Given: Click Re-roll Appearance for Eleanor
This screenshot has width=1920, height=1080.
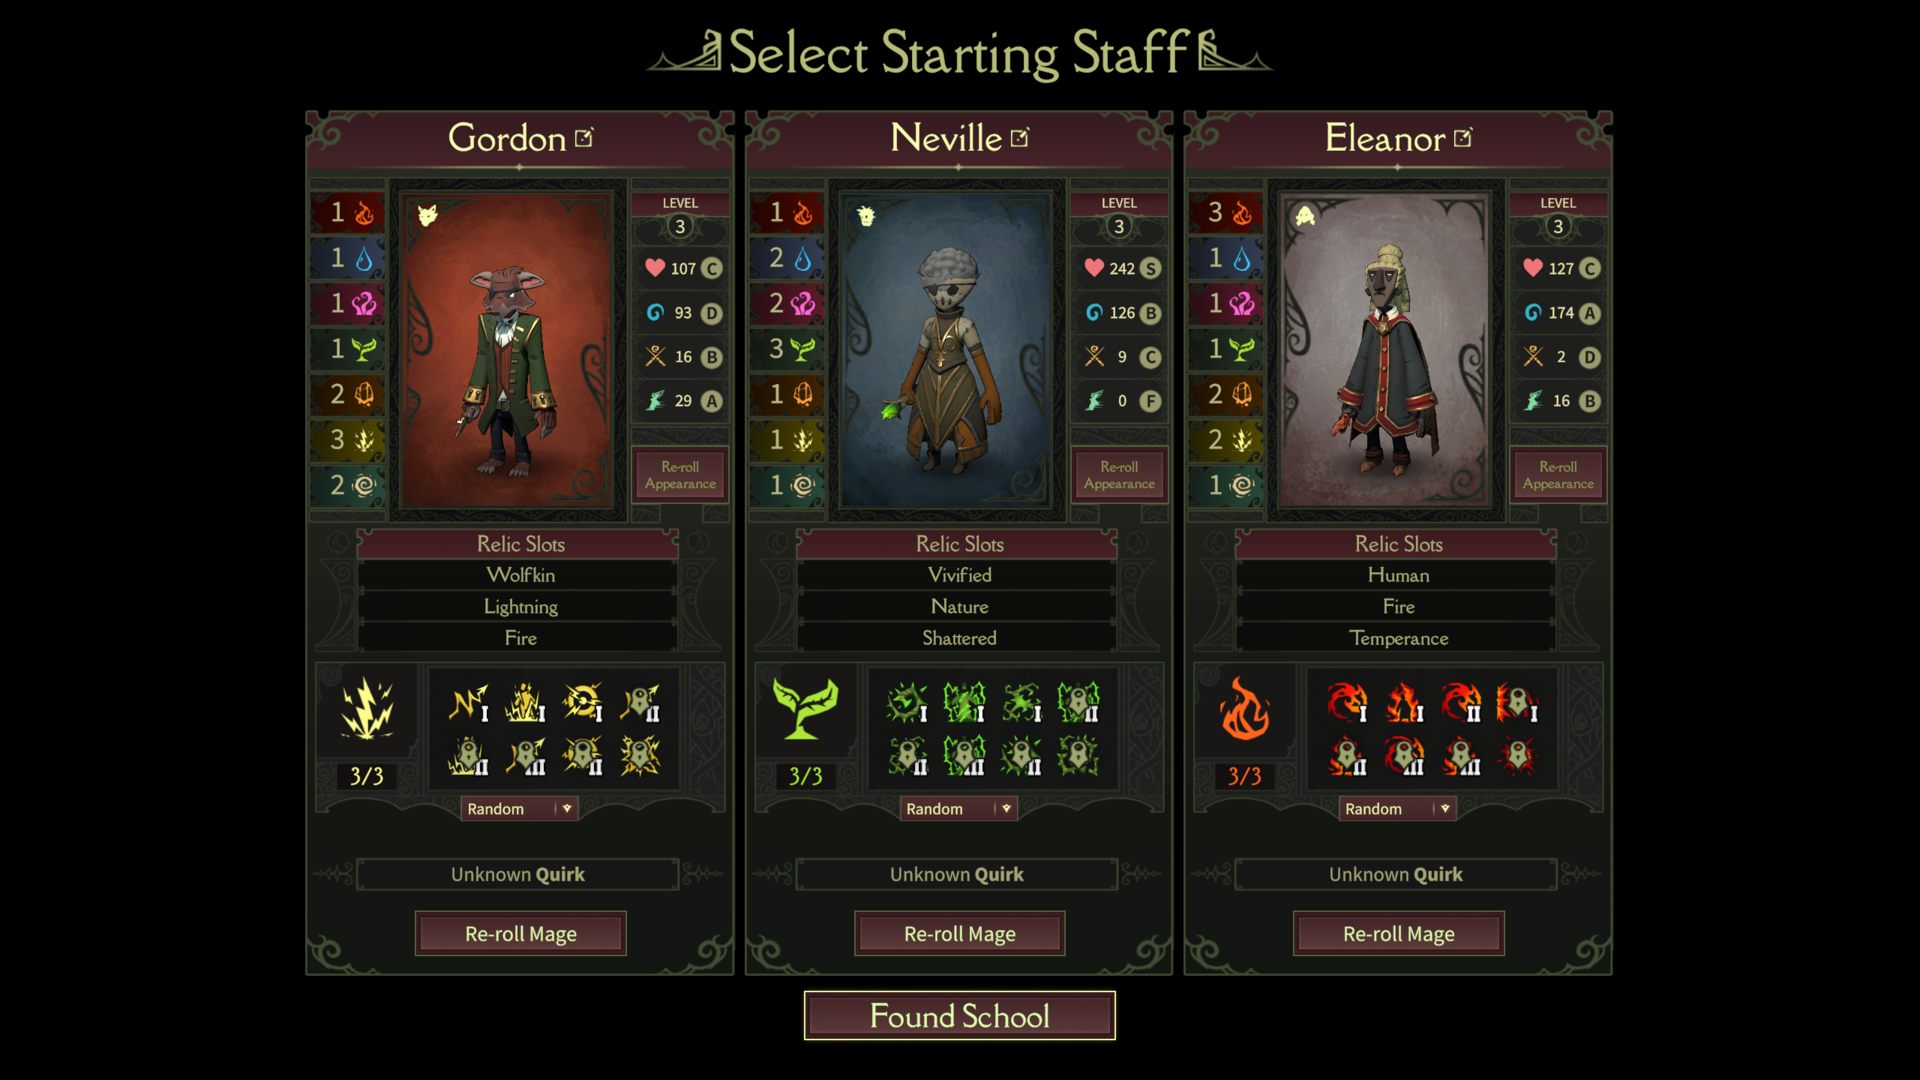Looking at the screenshot, I should click(1558, 475).
